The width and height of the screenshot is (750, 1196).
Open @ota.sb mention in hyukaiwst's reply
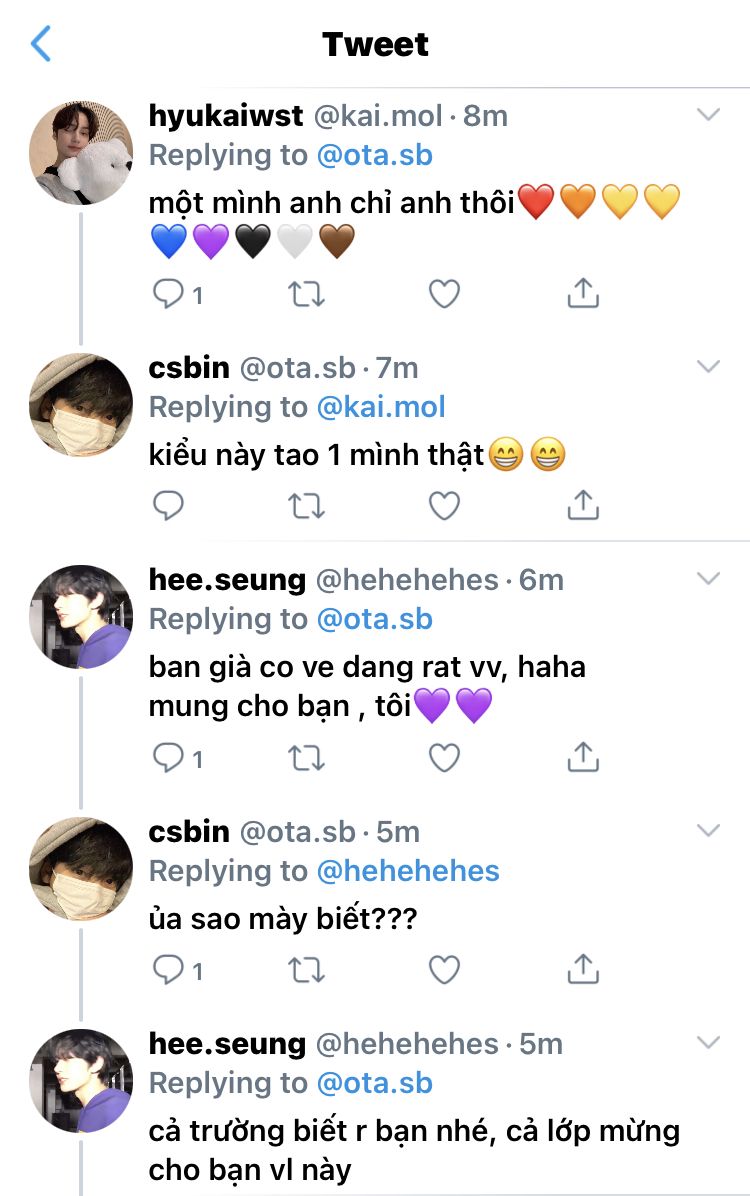click(375, 155)
